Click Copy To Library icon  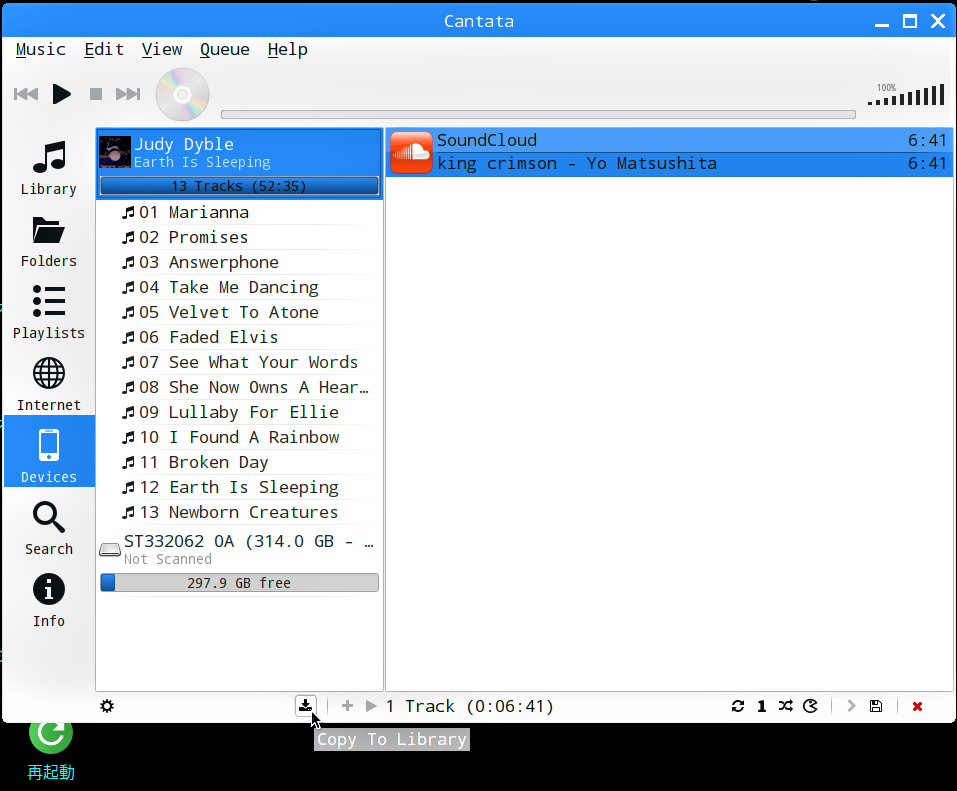tap(306, 706)
